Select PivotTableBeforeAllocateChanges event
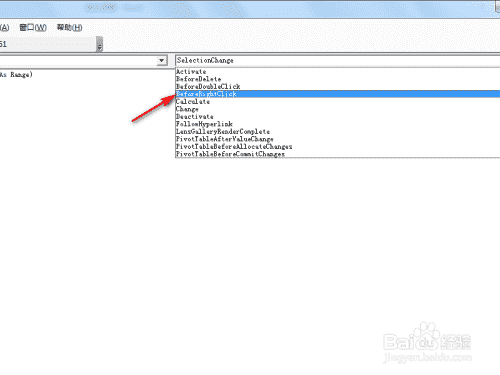Screen dimensions: 500x375 [337, 147]
